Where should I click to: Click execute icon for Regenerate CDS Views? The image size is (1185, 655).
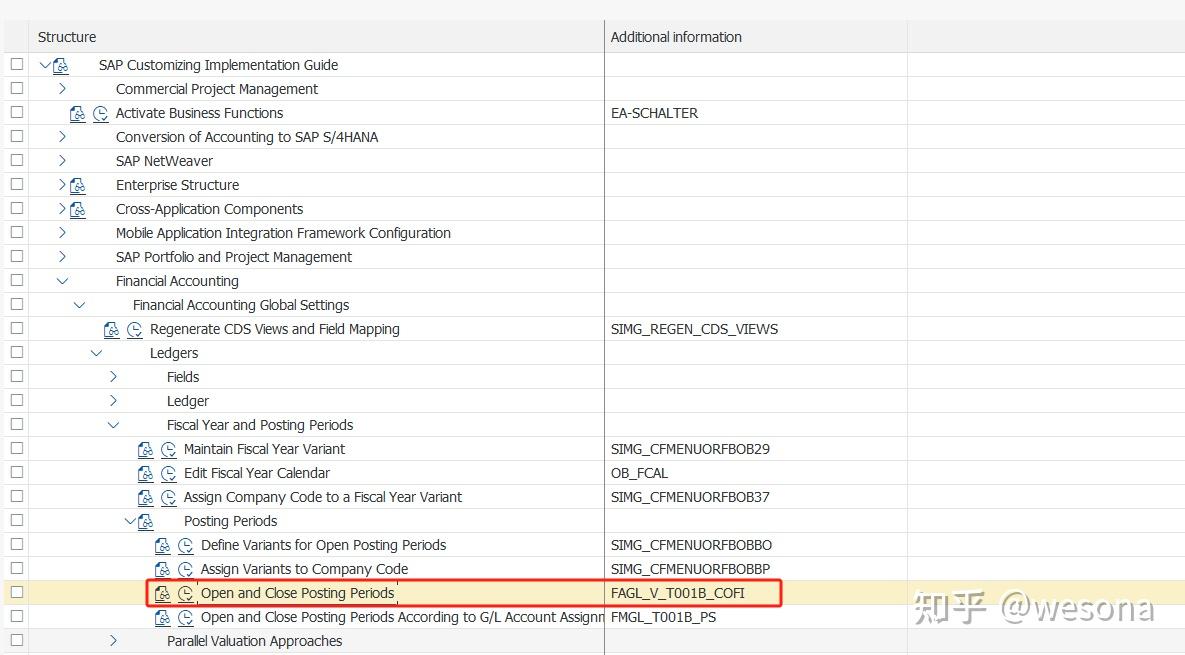point(134,330)
